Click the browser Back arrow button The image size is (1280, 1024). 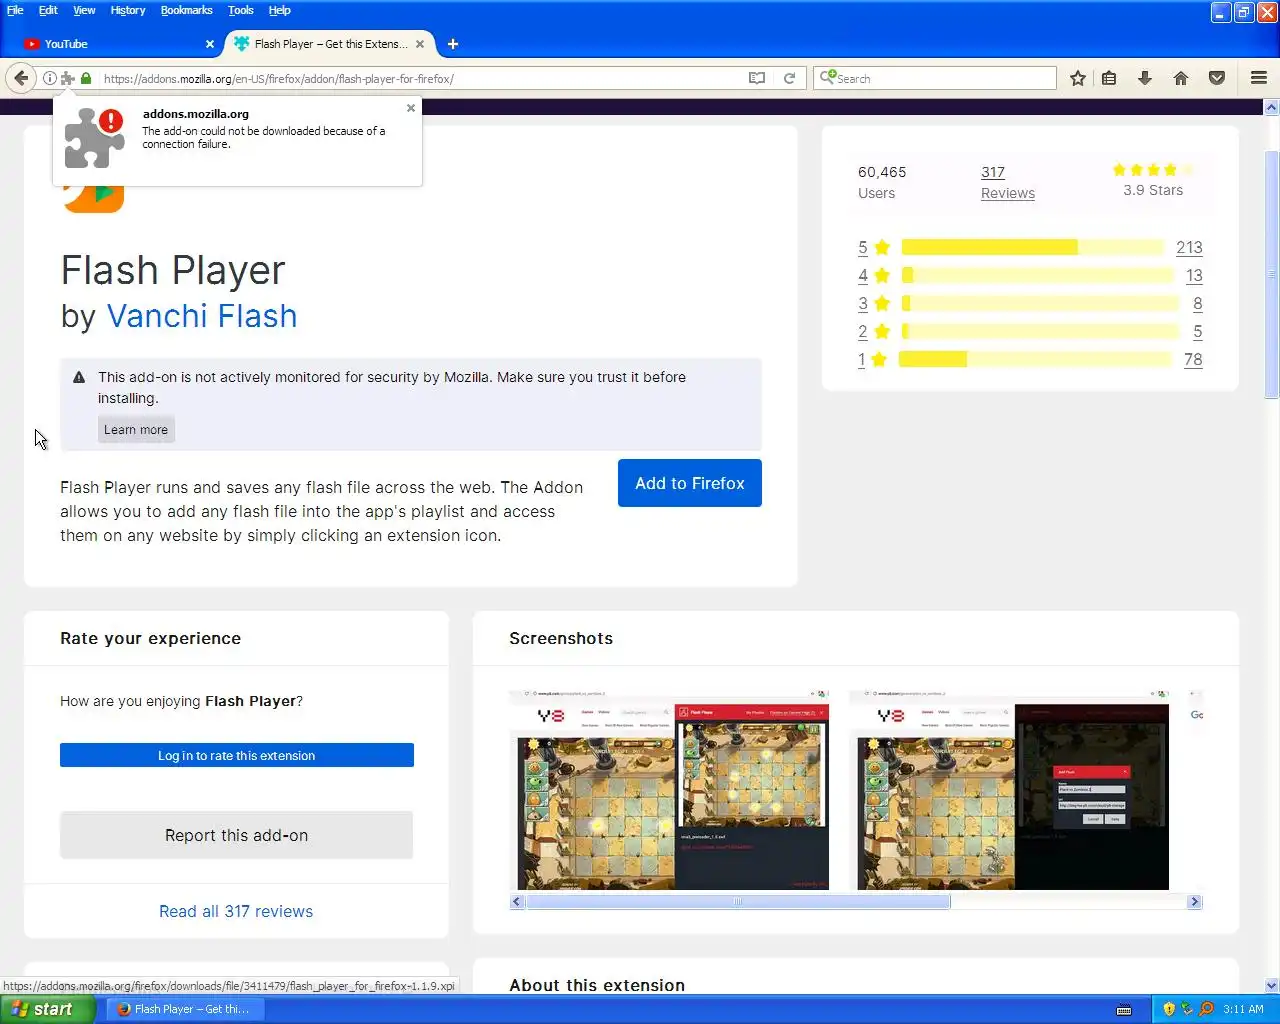pyautogui.click(x=21, y=78)
